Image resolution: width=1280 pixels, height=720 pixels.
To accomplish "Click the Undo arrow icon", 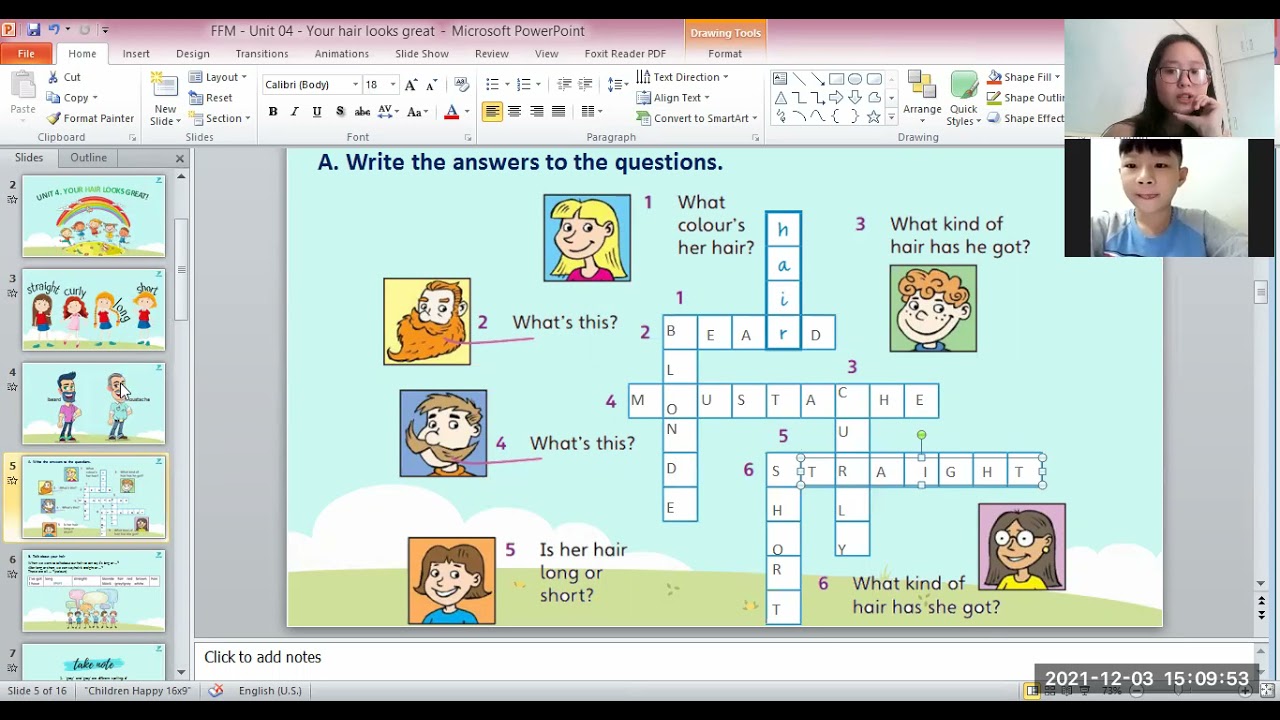I will click(53, 30).
